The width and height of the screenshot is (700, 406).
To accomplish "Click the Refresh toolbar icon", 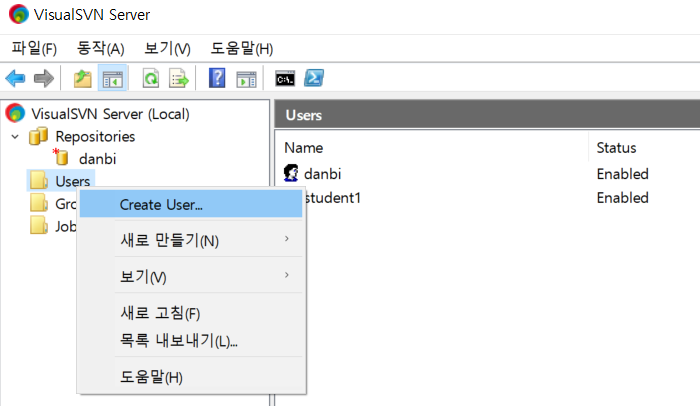I will [151, 79].
